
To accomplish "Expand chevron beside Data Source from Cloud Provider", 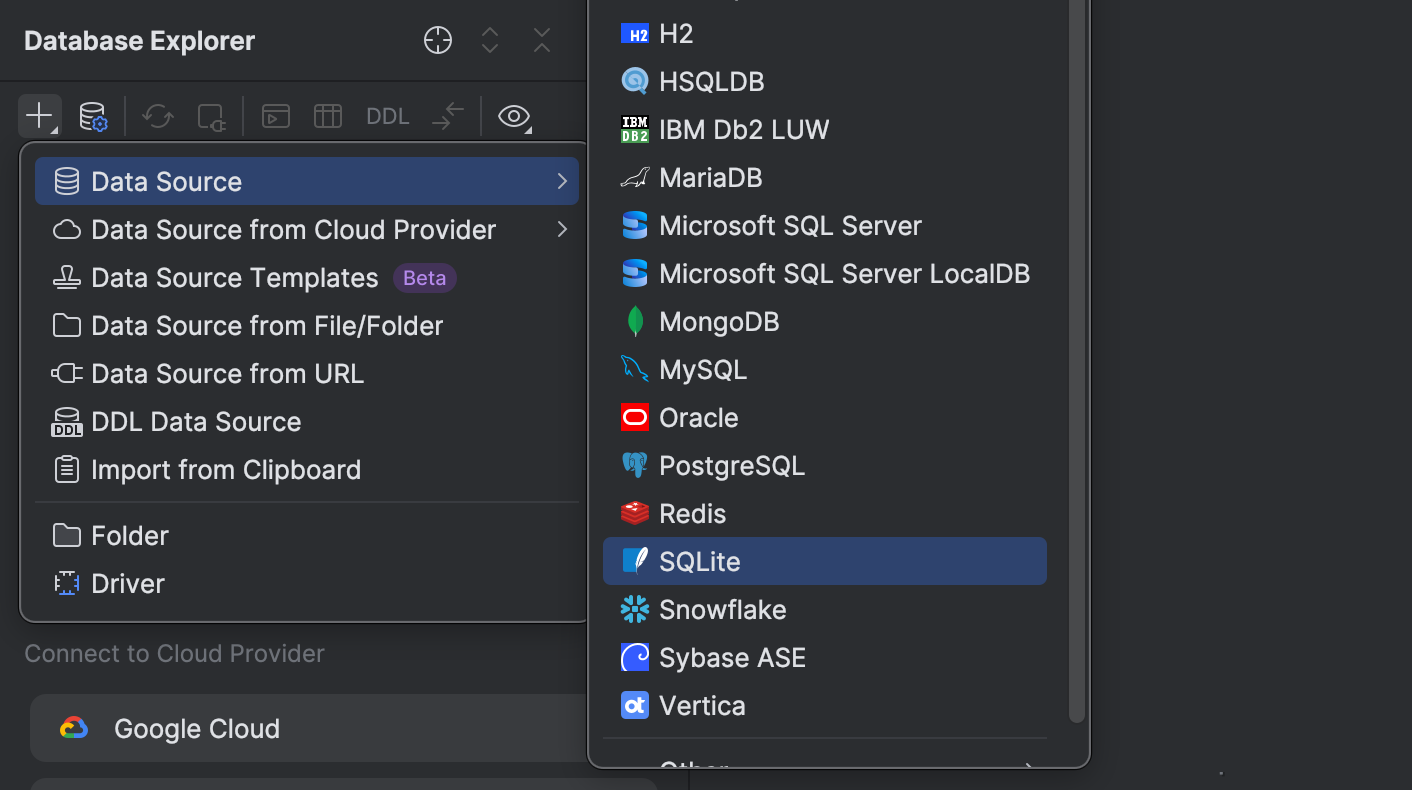I will (x=562, y=229).
